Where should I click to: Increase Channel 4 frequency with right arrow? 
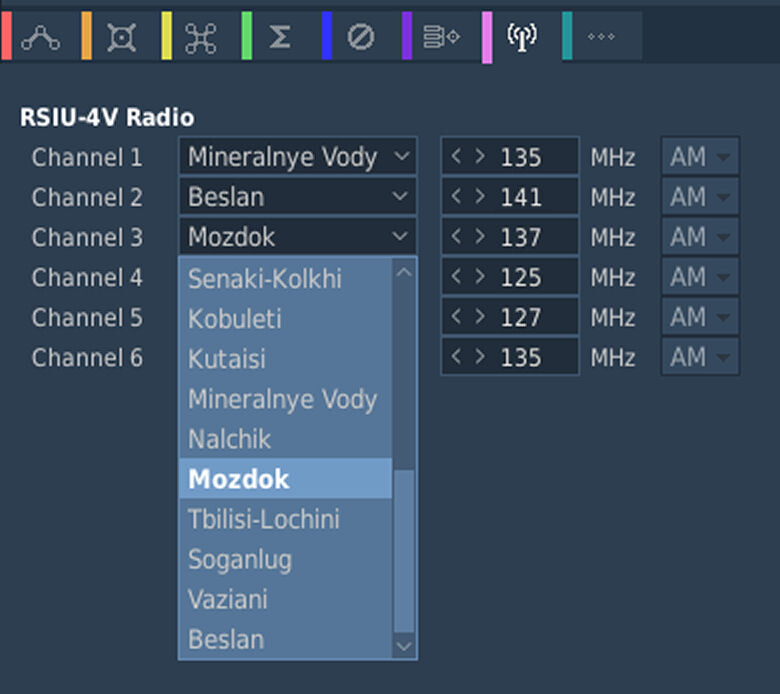(x=480, y=277)
